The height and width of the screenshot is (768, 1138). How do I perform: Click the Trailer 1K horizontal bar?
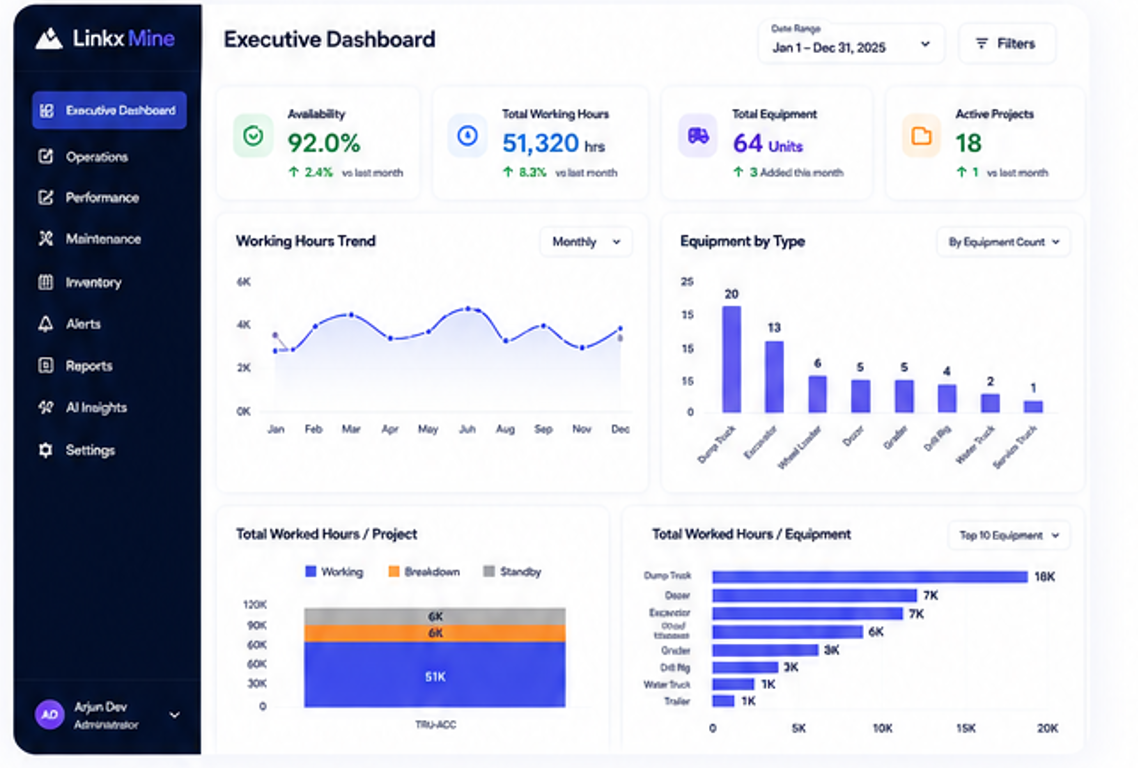coord(723,701)
